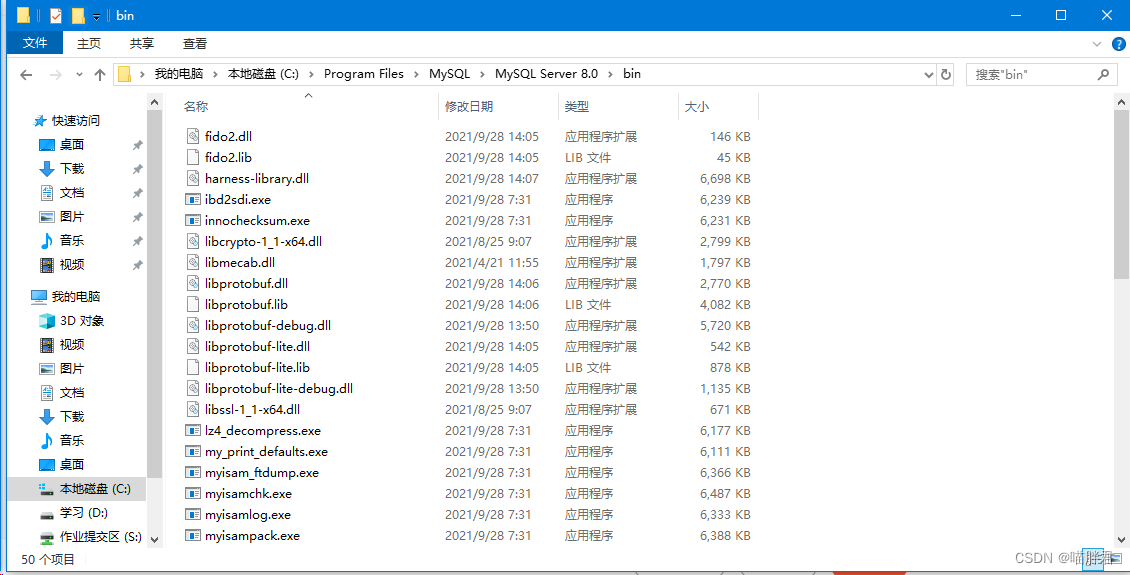Open the 查看 ribbon tab

tap(195, 43)
